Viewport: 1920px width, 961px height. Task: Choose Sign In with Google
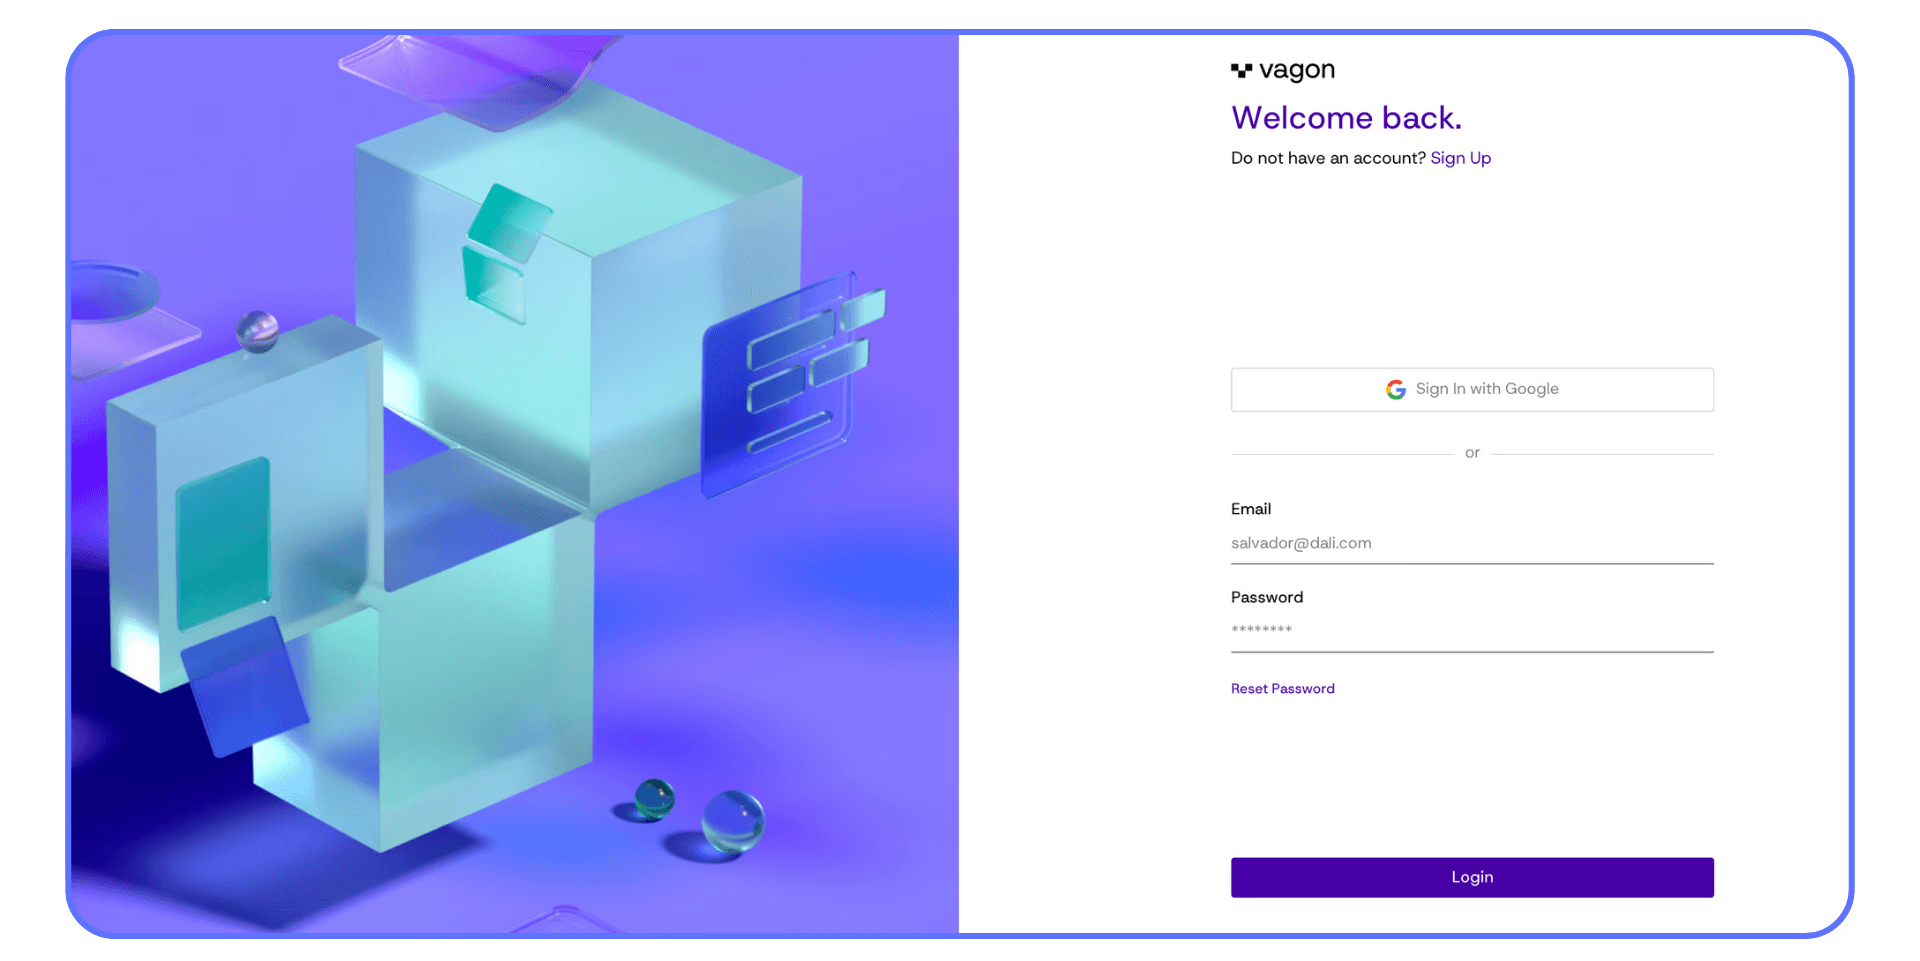(1472, 390)
